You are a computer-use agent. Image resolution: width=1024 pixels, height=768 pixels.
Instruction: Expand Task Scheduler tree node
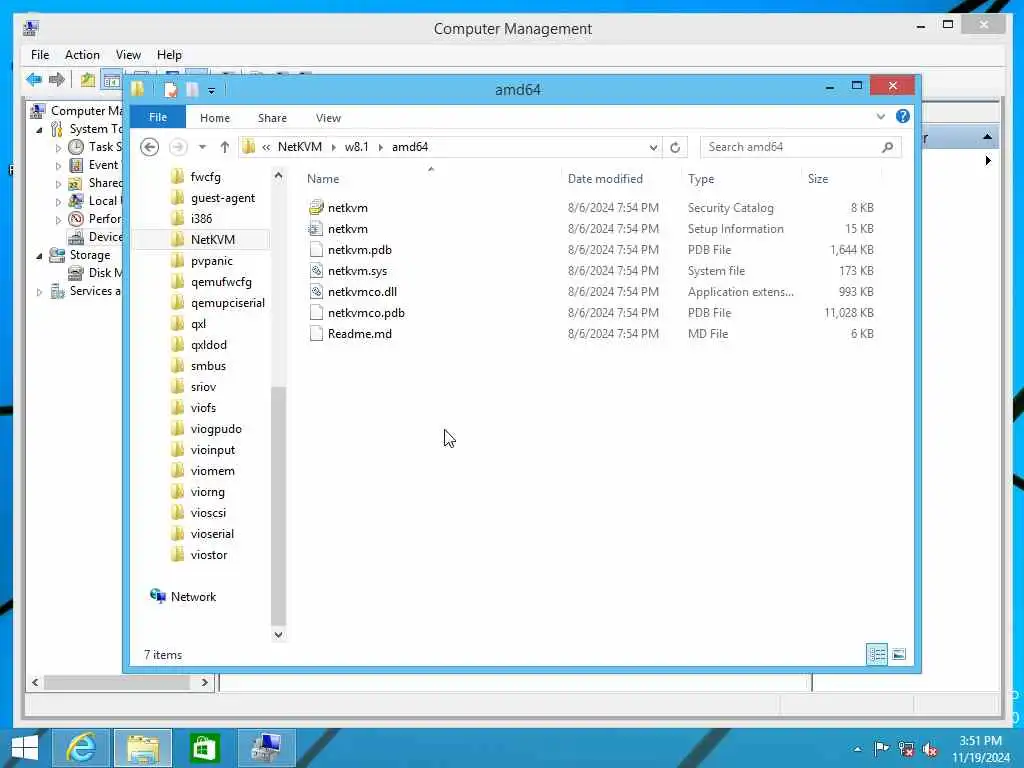[58, 148]
